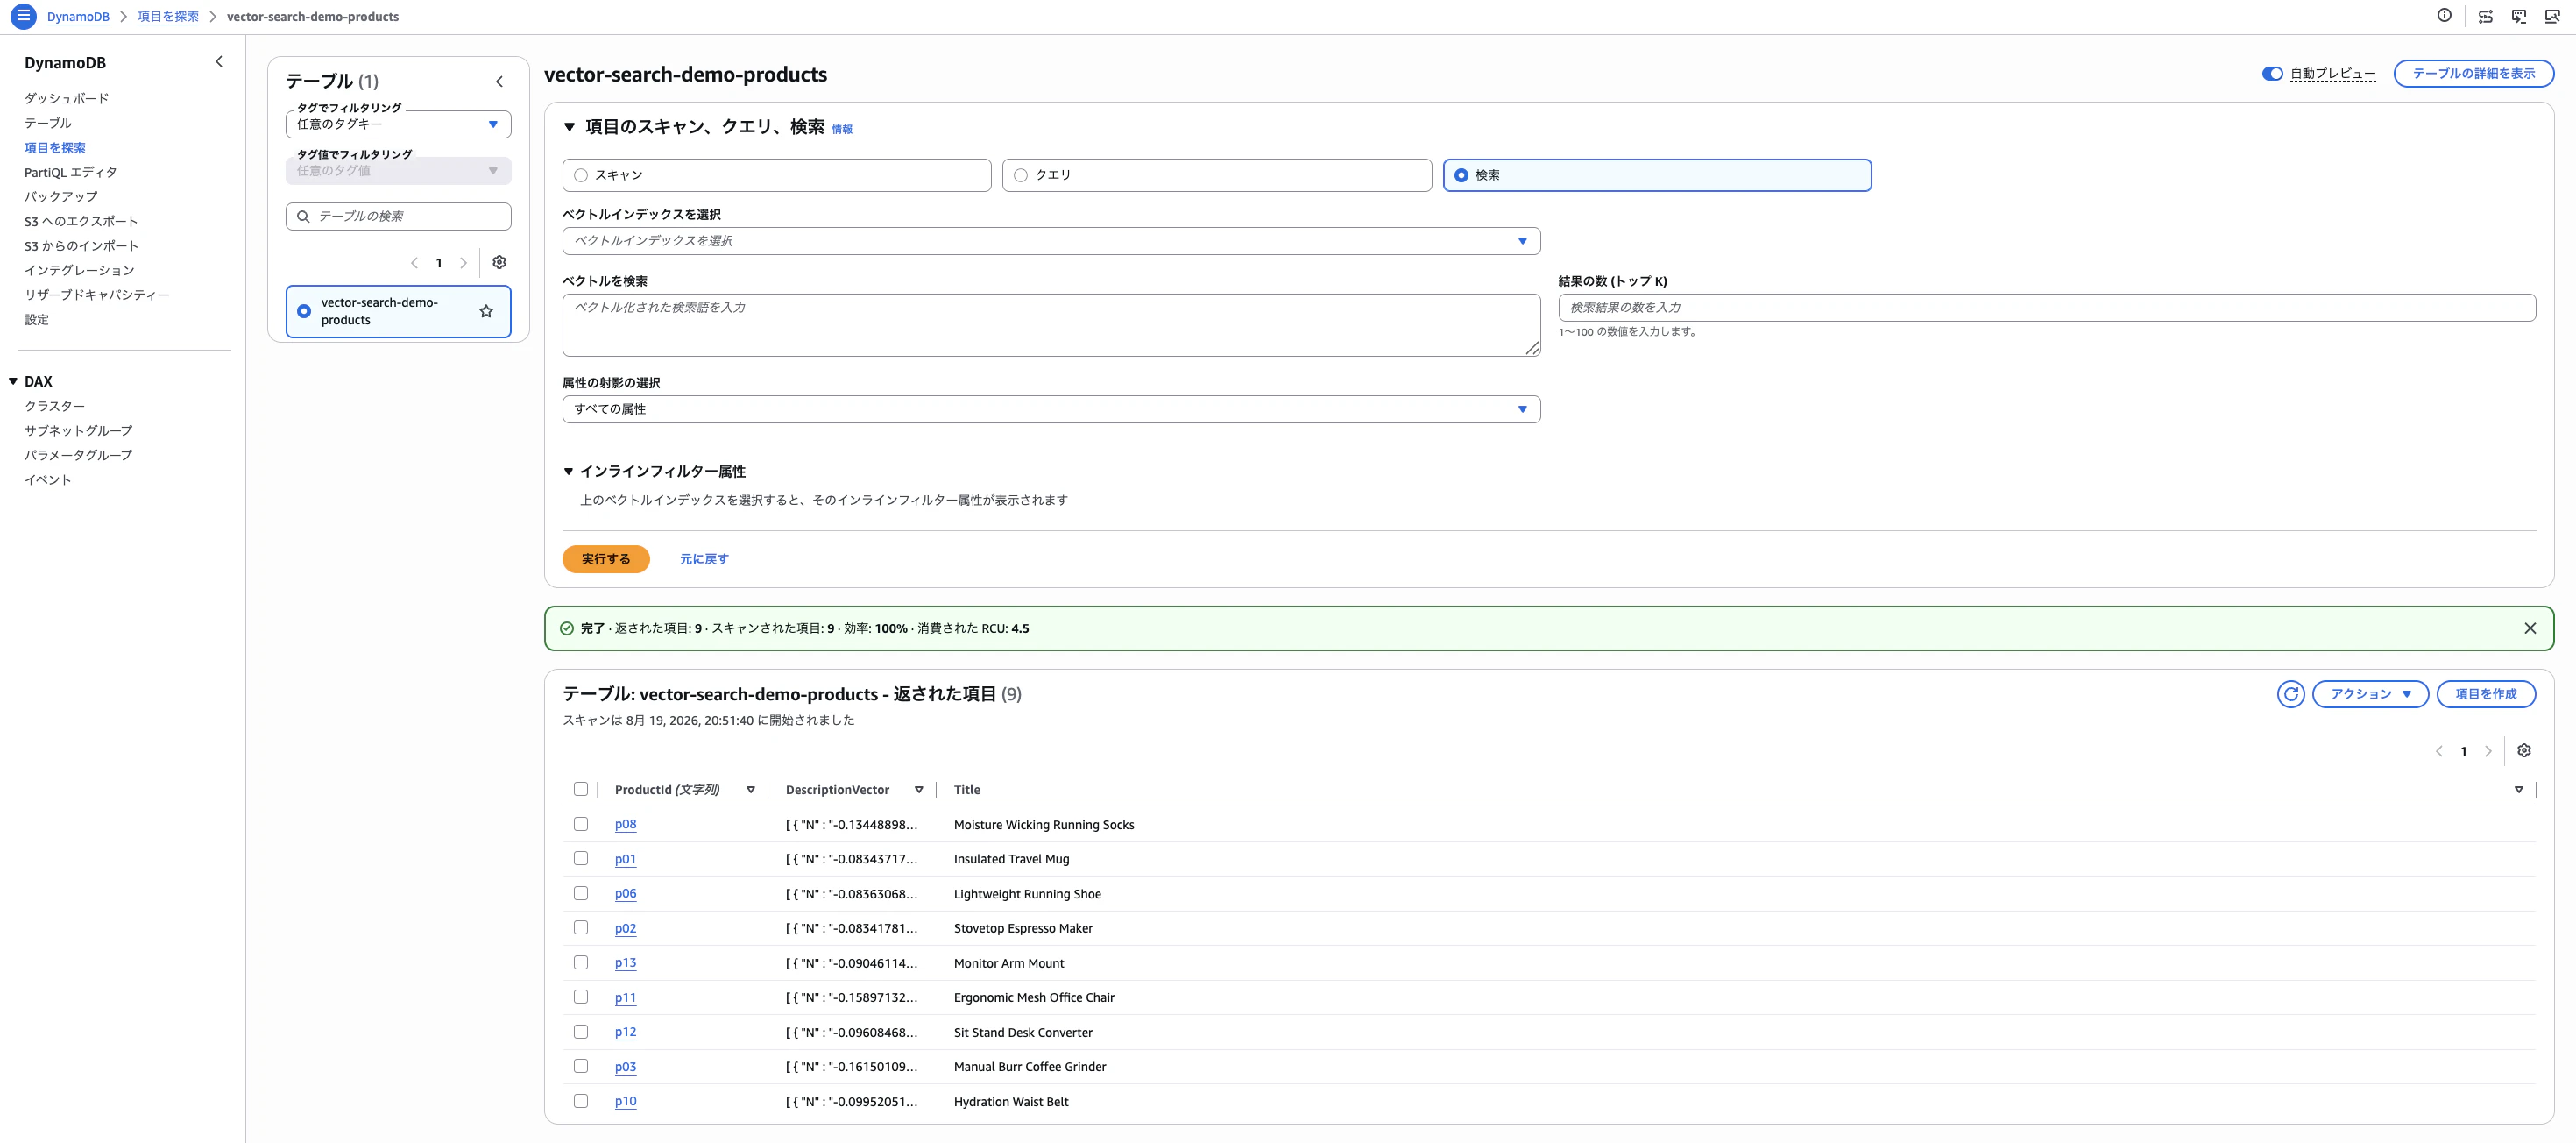Open item p11 link
This screenshot has width=2576, height=1143.
[625, 997]
